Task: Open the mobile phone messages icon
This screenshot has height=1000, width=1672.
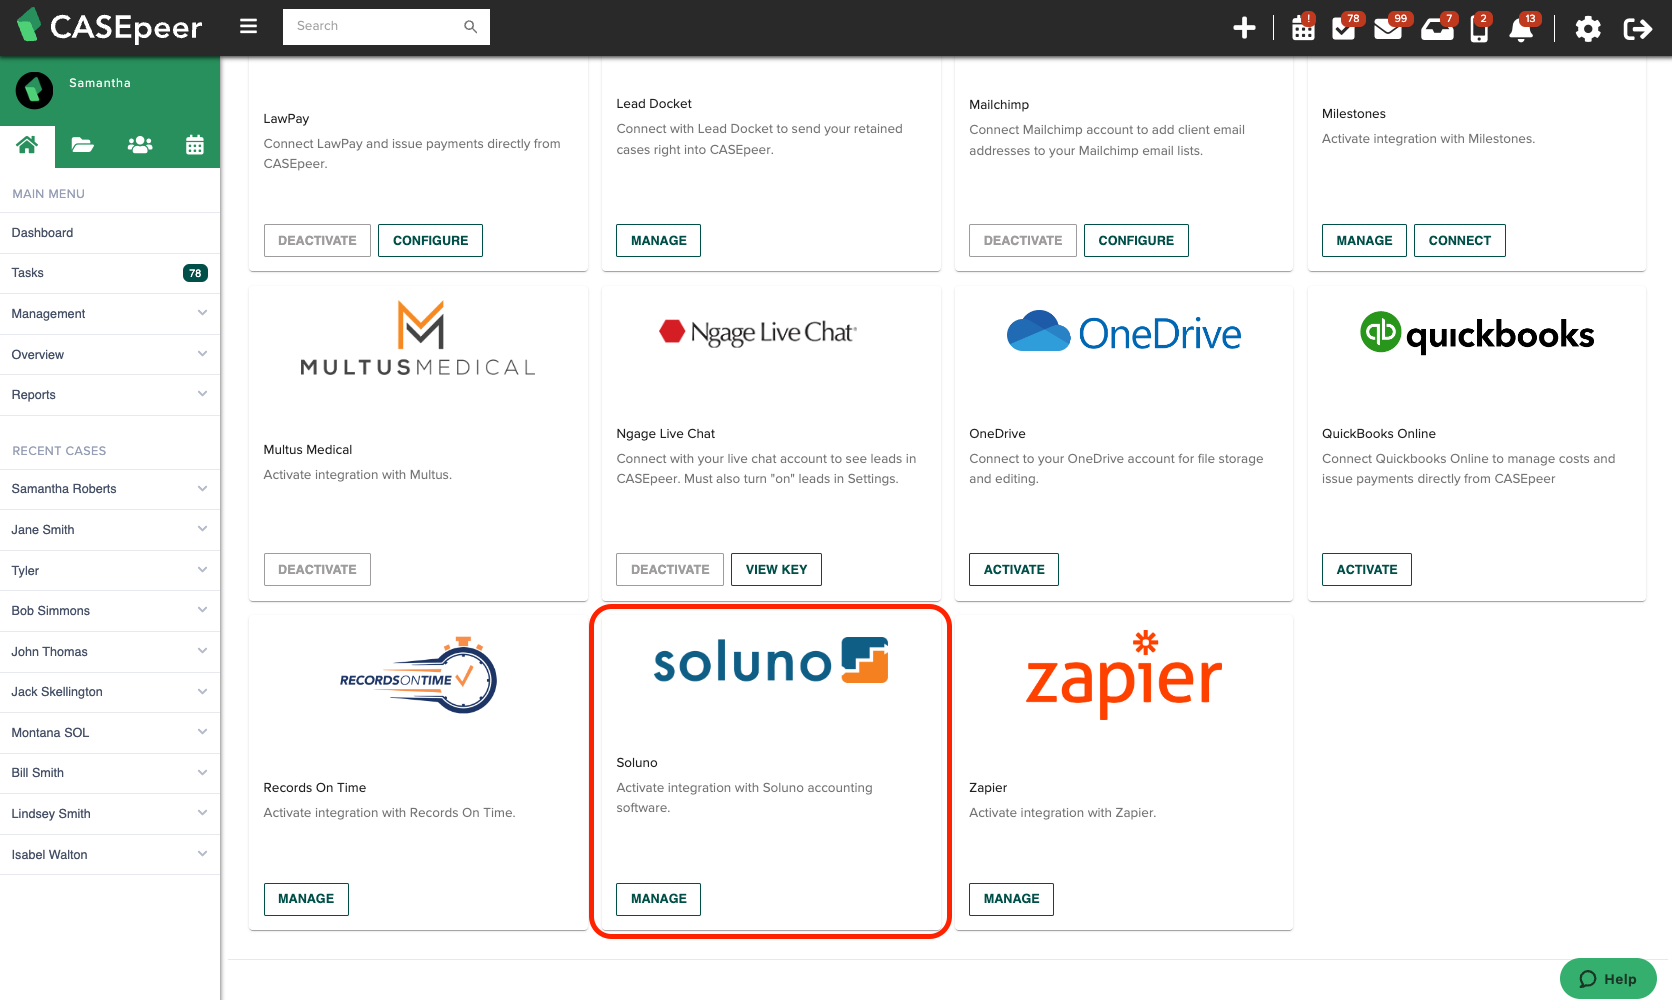Action: click(x=1480, y=28)
